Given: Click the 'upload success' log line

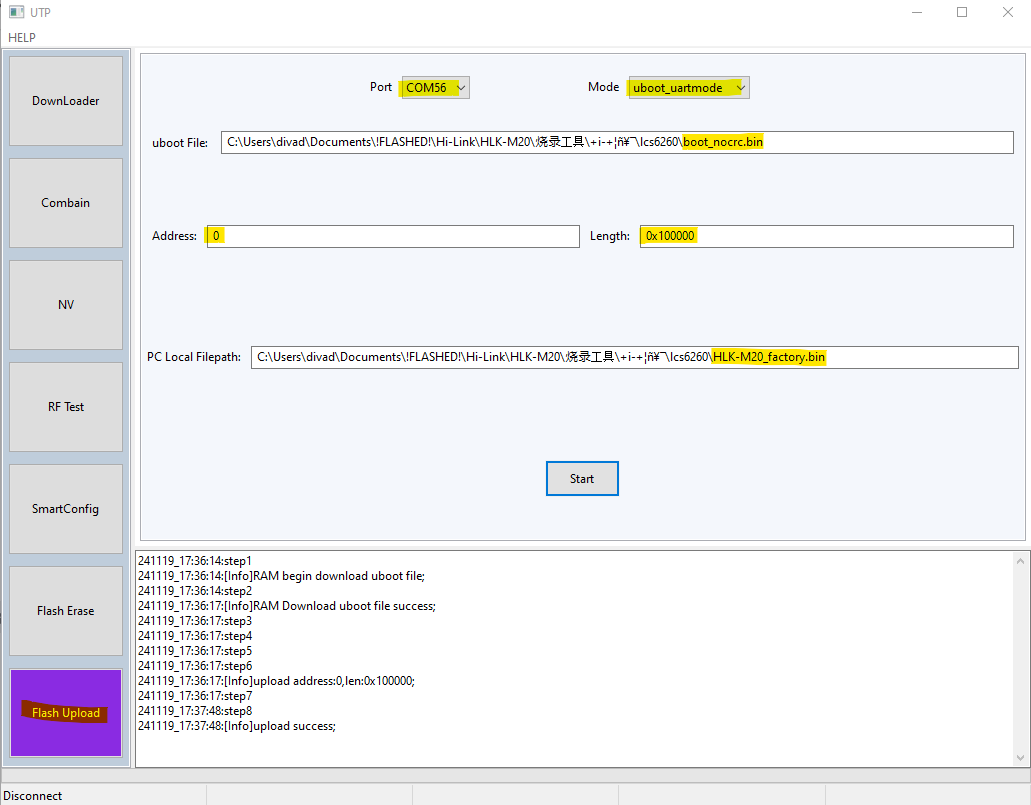Looking at the screenshot, I should point(237,726).
